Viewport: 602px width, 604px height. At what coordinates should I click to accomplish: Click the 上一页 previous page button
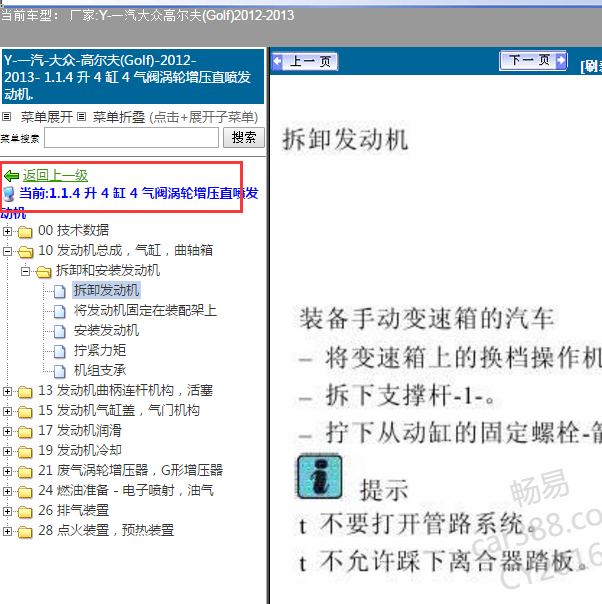pyautogui.click(x=305, y=62)
